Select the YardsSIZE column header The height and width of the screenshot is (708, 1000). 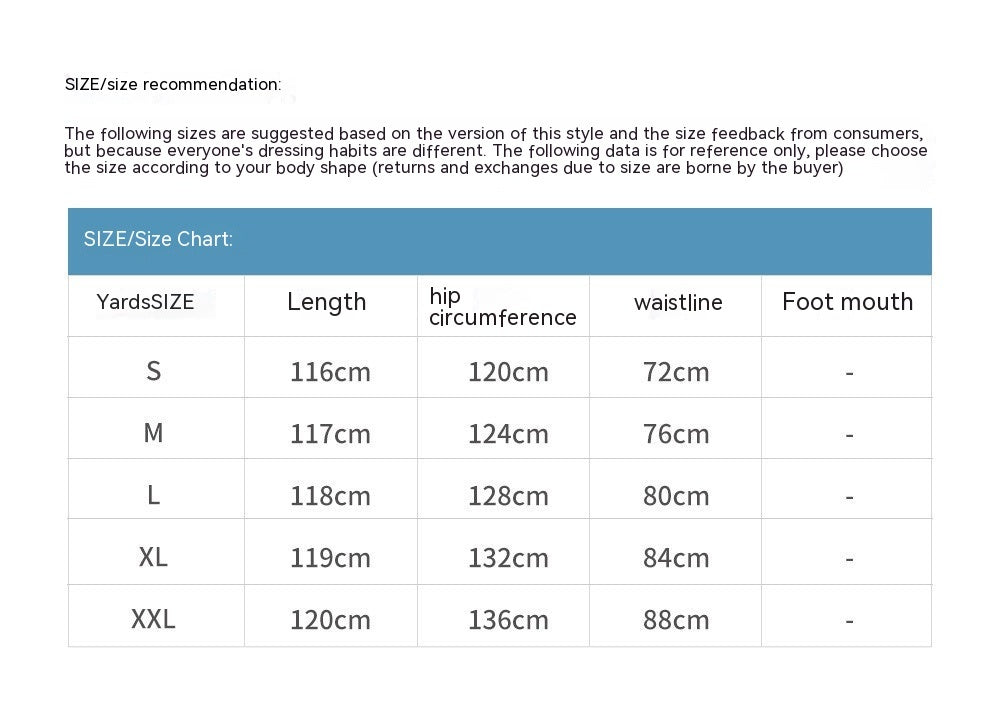coord(146,302)
